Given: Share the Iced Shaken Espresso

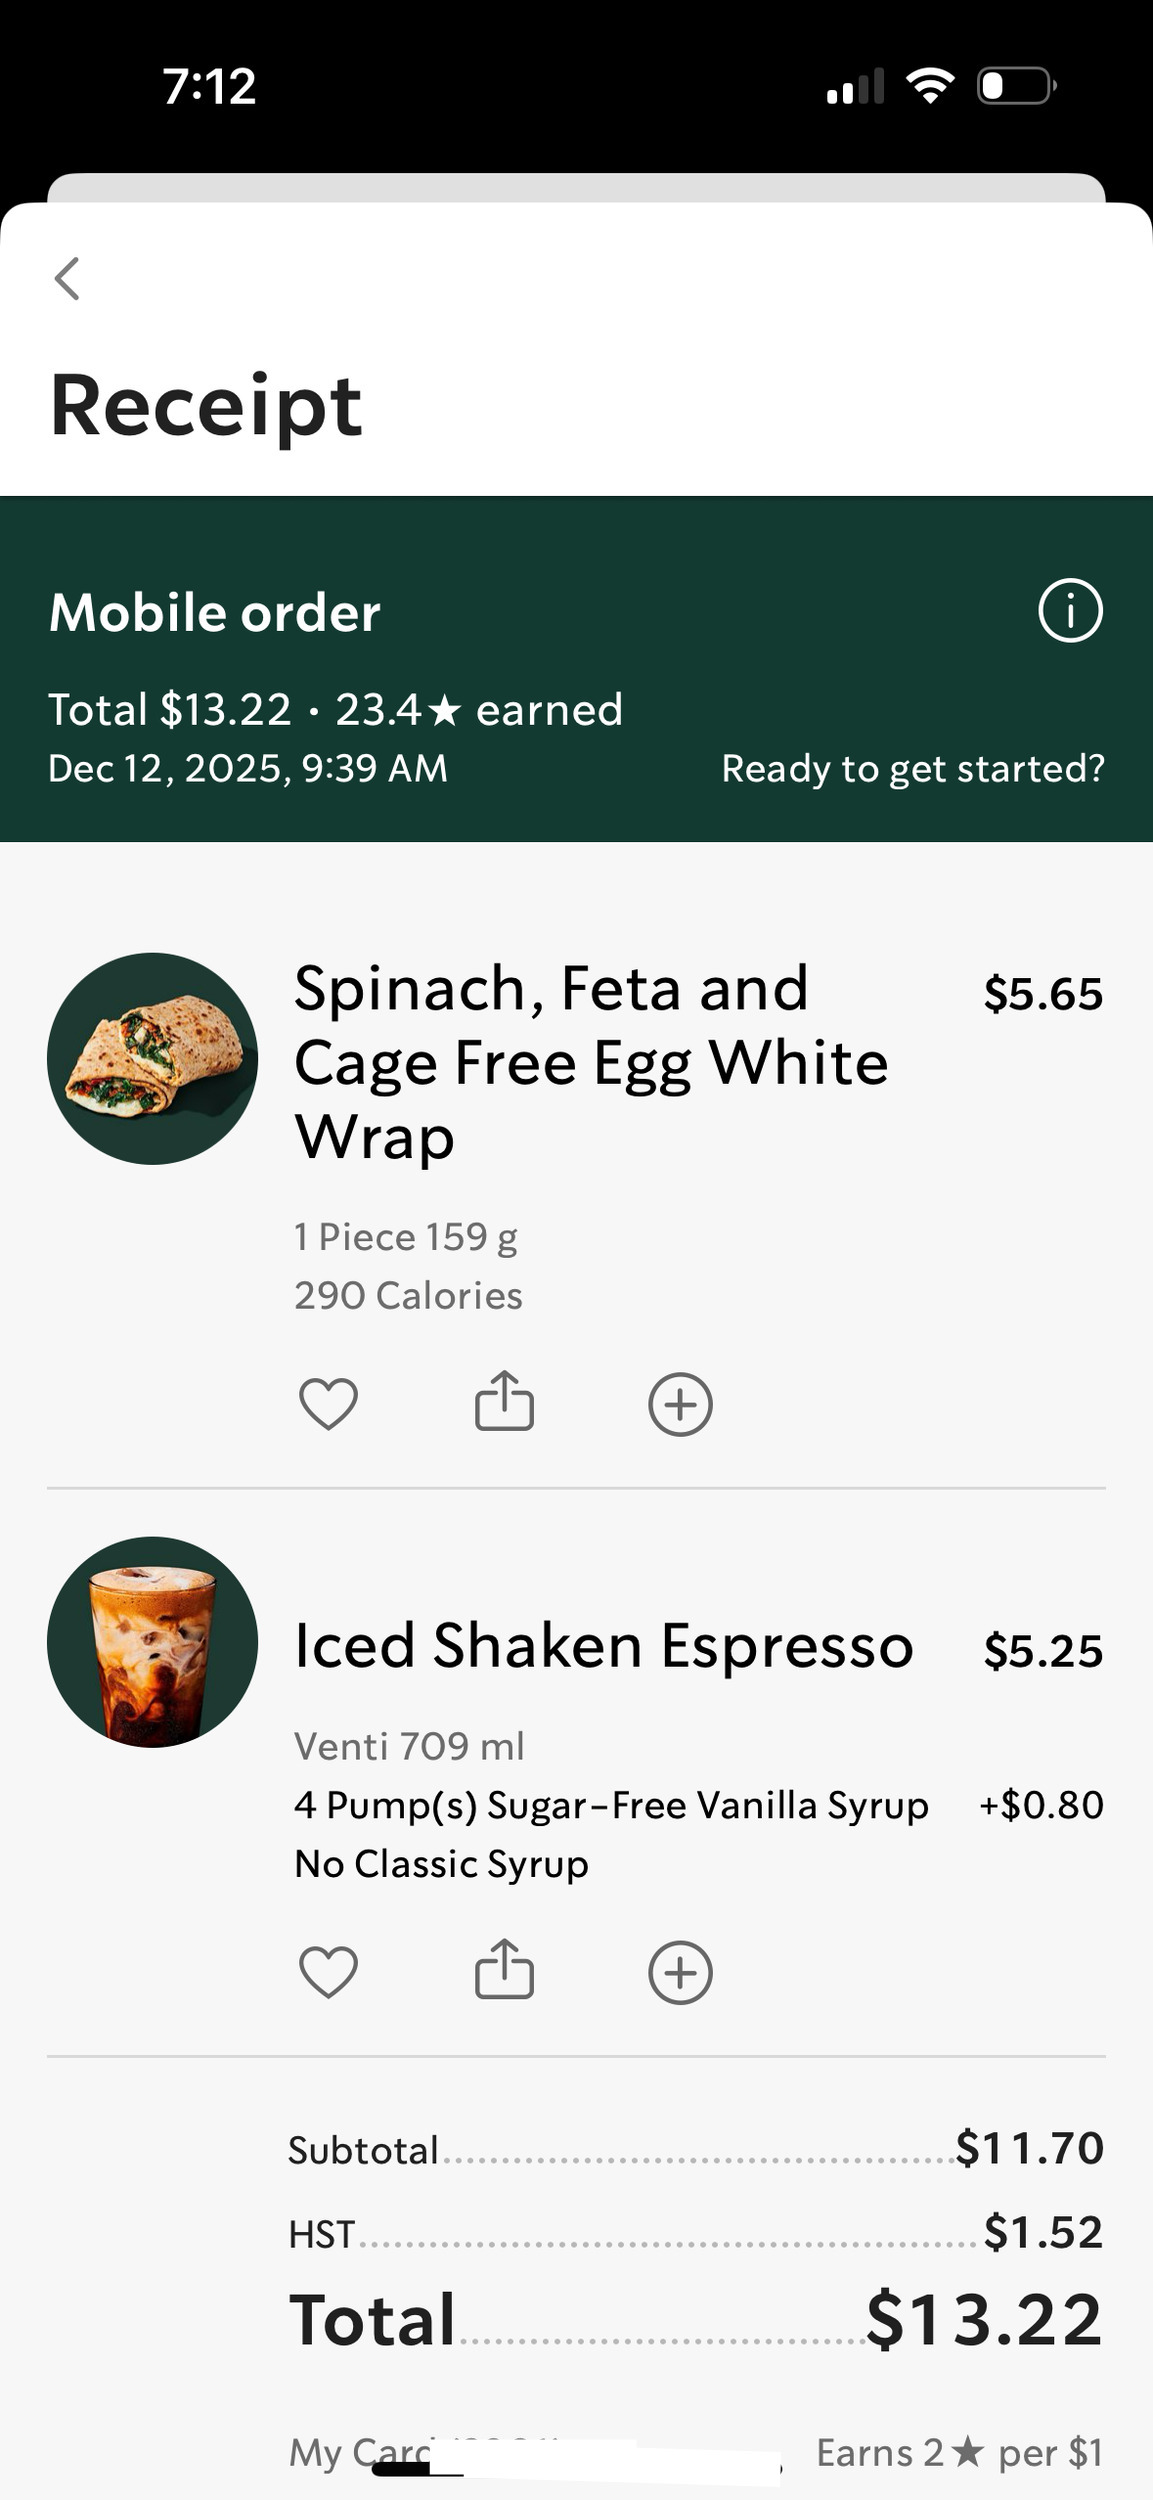Looking at the screenshot, I should [x=504, y=1970].
